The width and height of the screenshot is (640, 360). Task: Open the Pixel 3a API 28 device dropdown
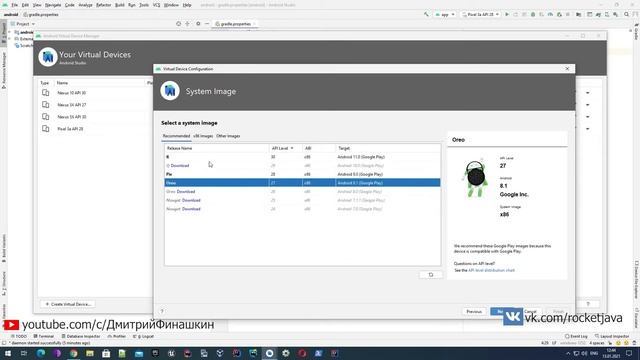click(x=480, y=14)
